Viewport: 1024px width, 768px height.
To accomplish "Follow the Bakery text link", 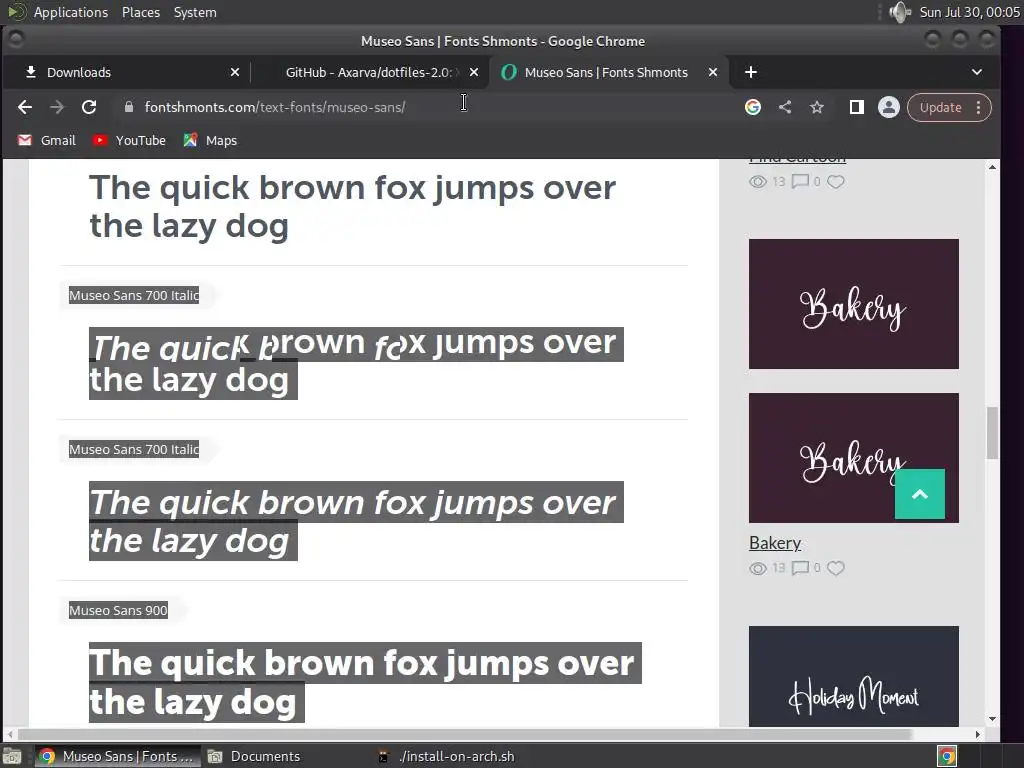I will (x=775, y=543).
